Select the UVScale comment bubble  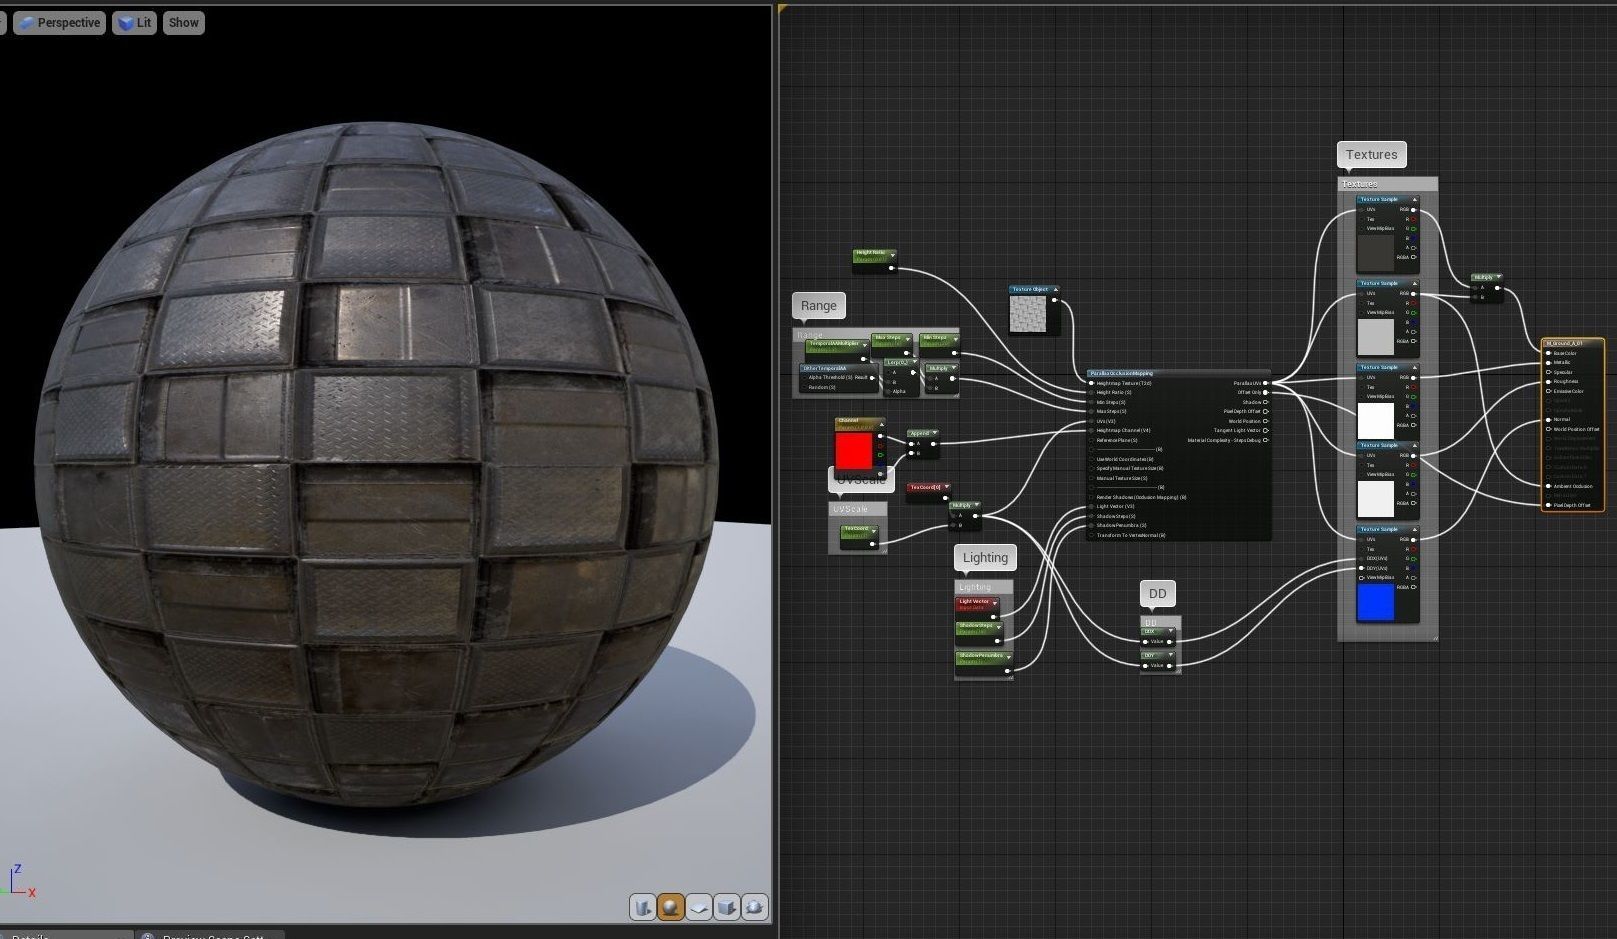click(860, 480)
